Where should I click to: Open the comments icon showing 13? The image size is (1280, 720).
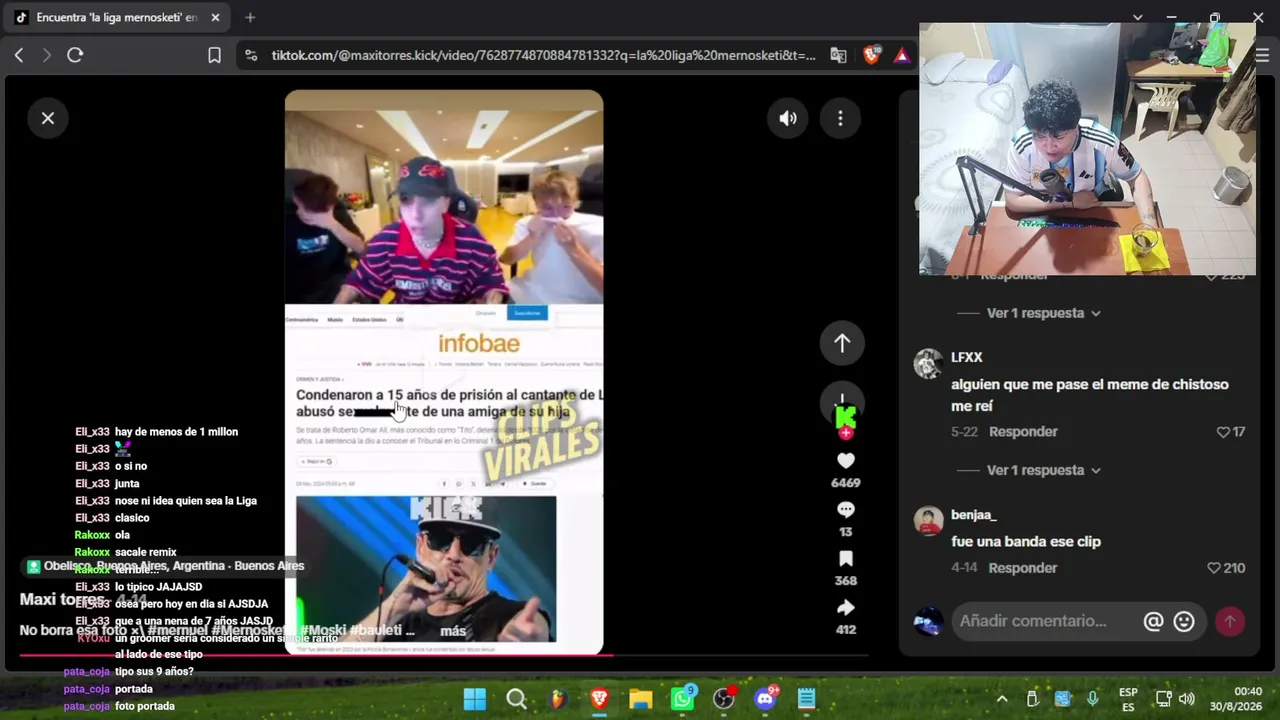point(846,510)
